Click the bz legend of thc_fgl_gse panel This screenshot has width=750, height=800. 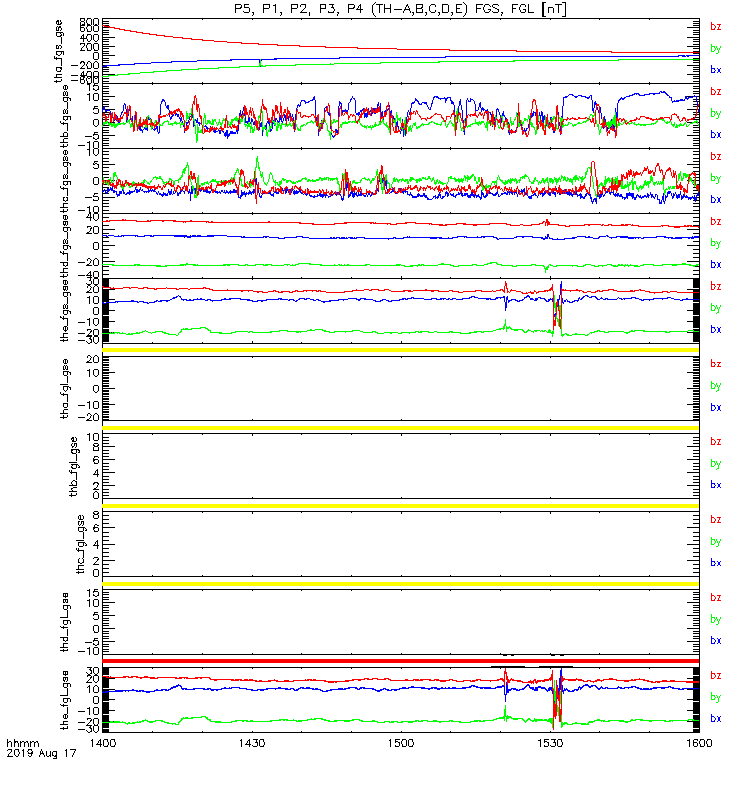(x=716, y=519)
